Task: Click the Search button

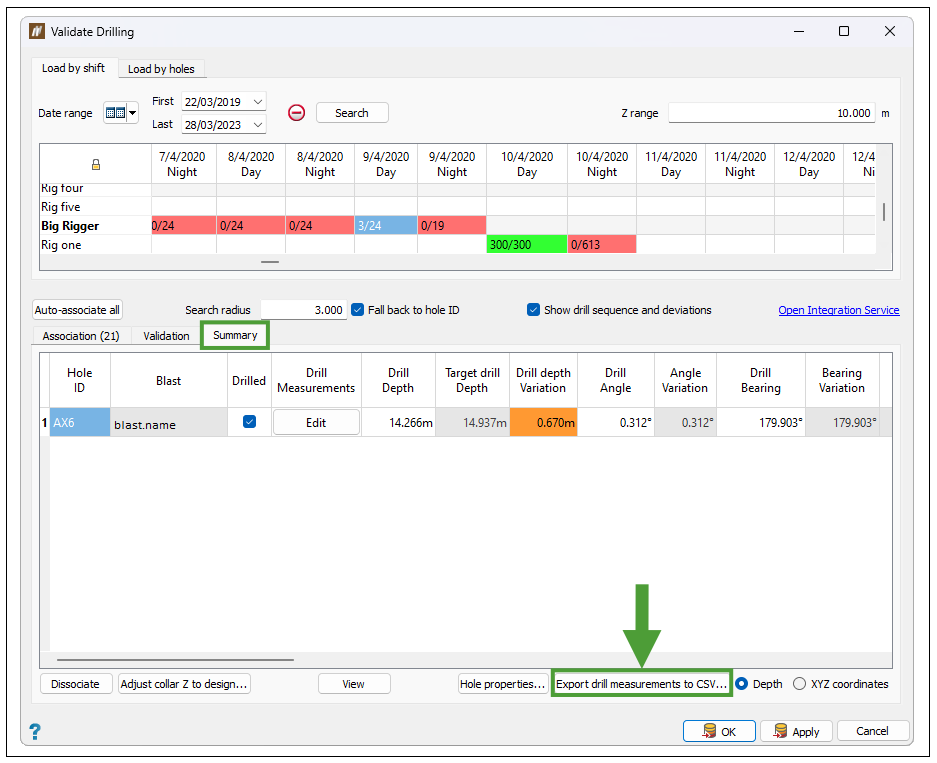Action: [352, 113]
